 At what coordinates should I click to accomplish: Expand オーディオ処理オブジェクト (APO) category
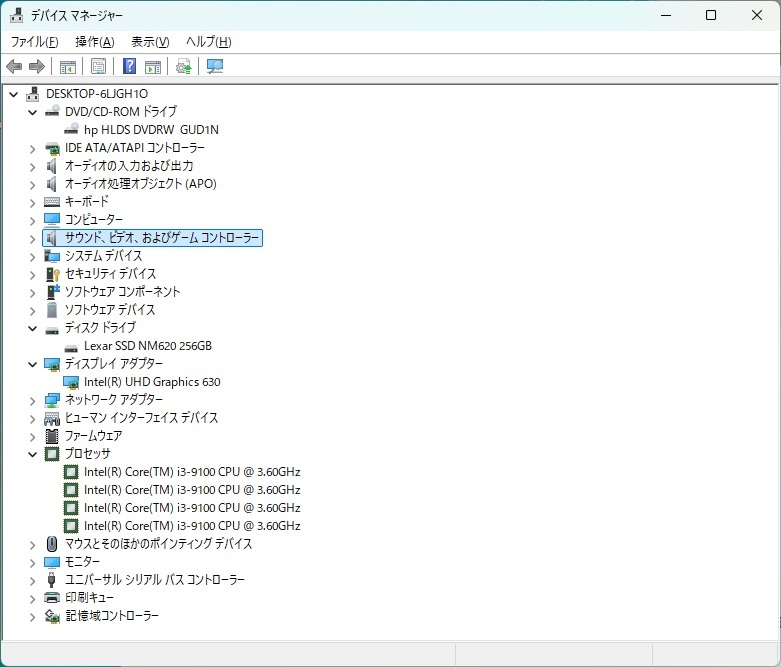(33, 185)
